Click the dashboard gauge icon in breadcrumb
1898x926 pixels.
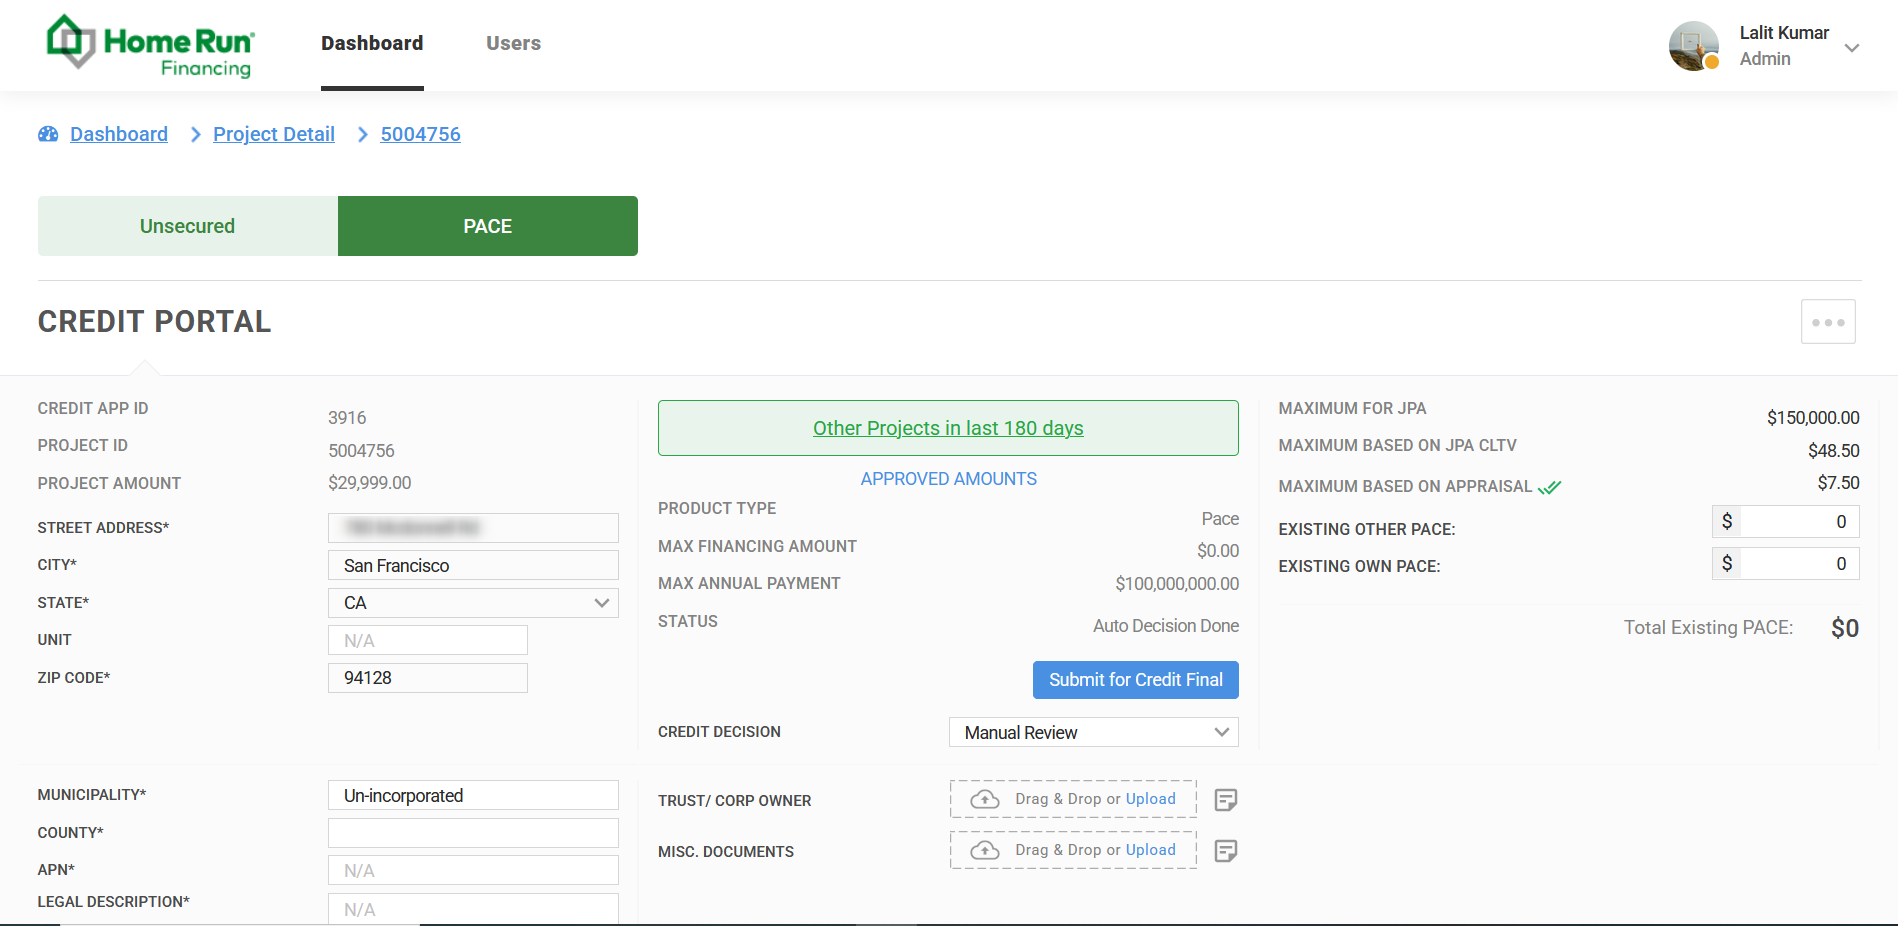(48, 134)
